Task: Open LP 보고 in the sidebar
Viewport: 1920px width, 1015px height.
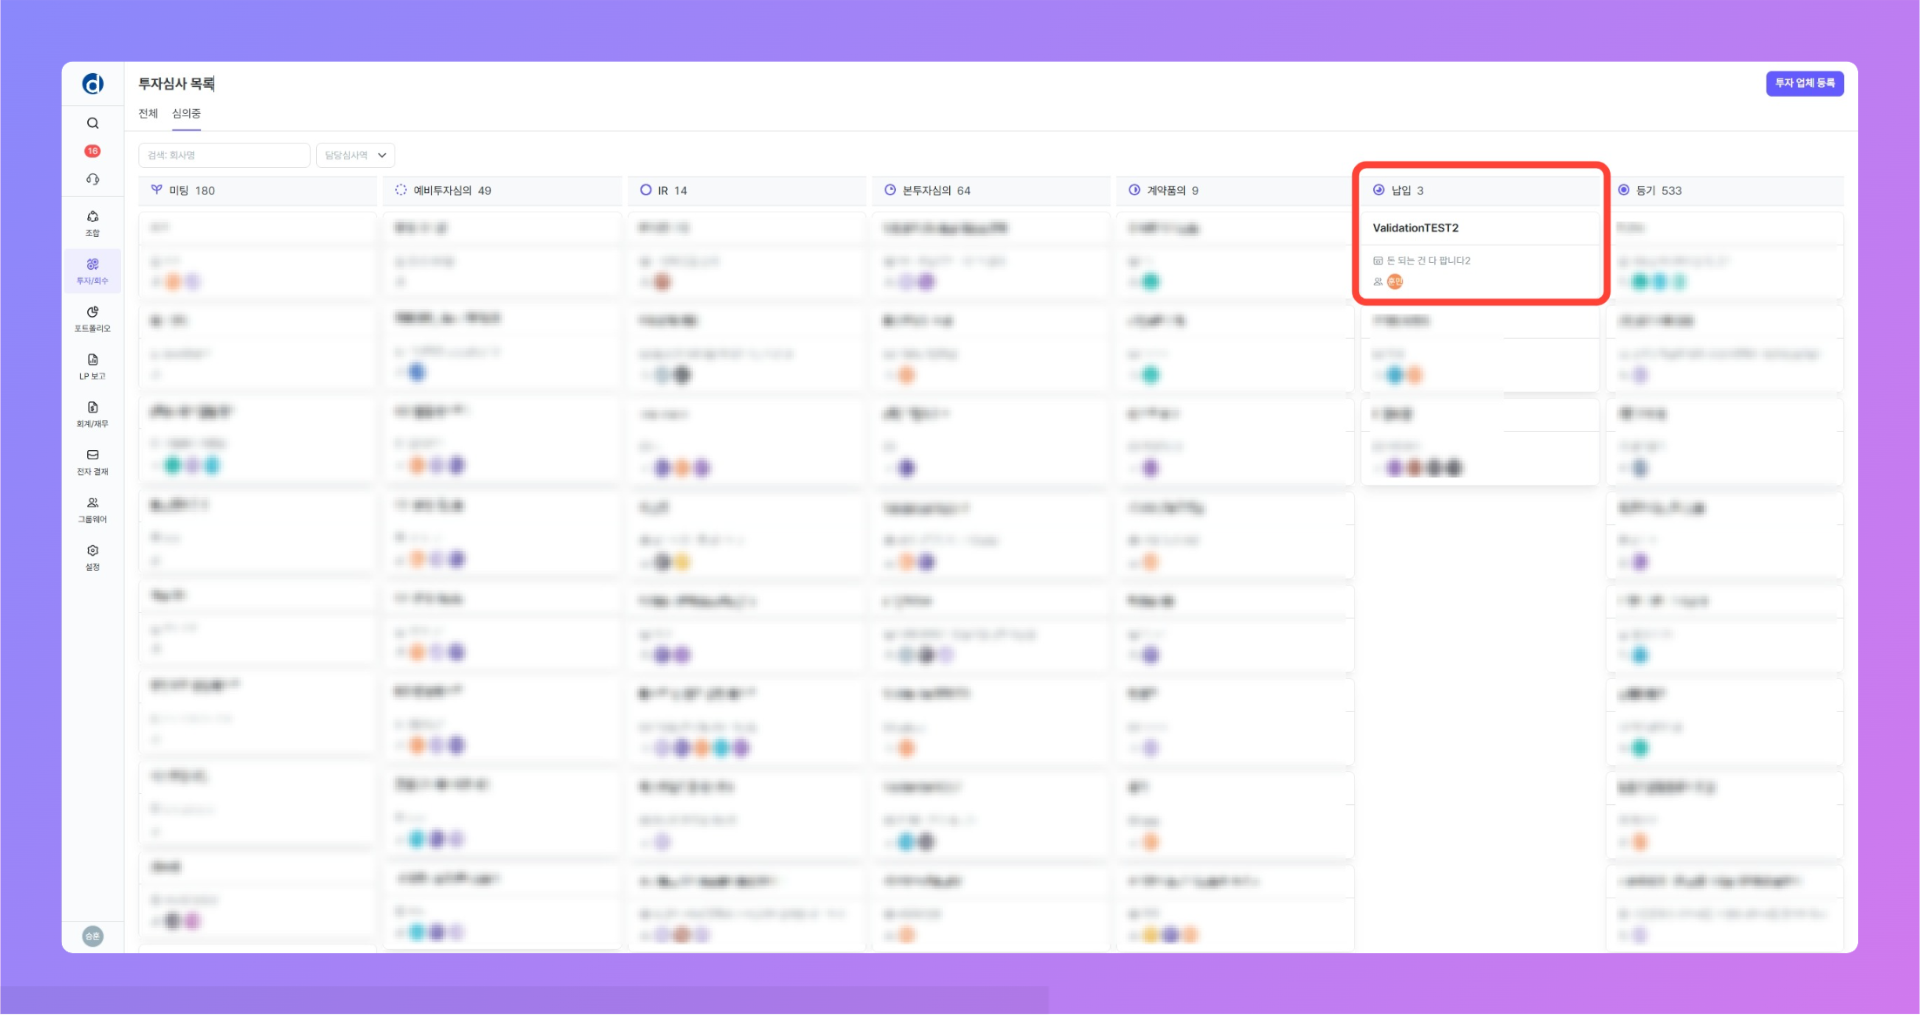Action: tap(92, 366)
